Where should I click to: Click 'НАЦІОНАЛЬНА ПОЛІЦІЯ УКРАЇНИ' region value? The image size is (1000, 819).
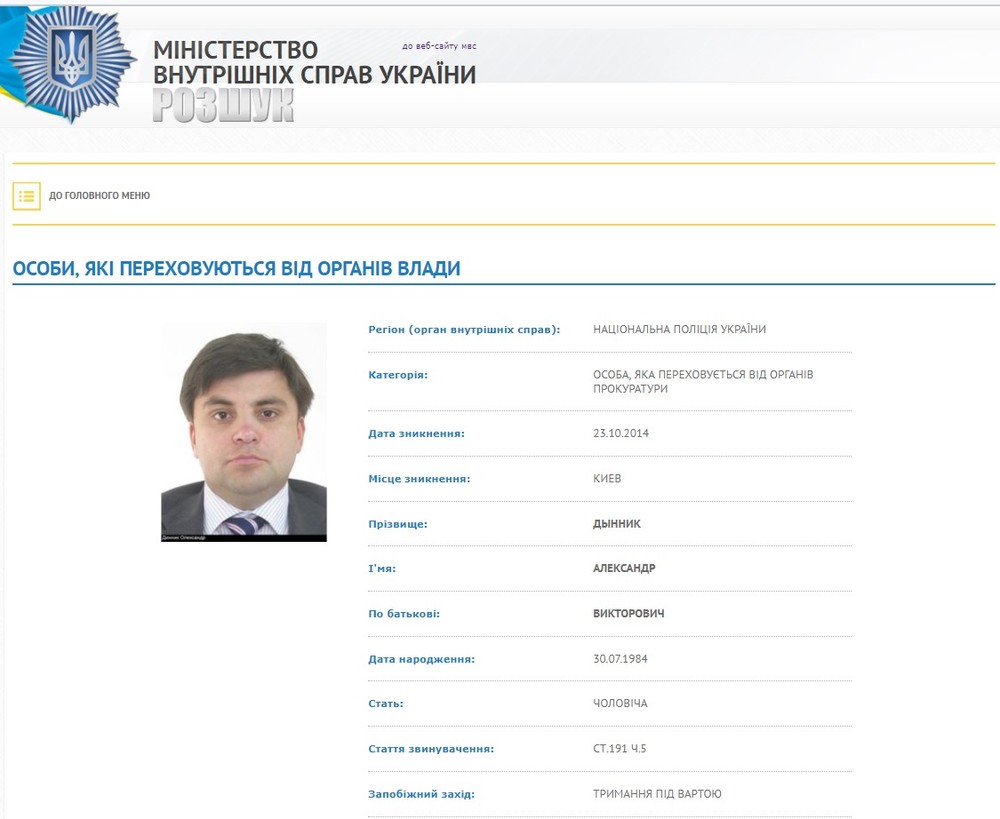(x=680, y=329)
